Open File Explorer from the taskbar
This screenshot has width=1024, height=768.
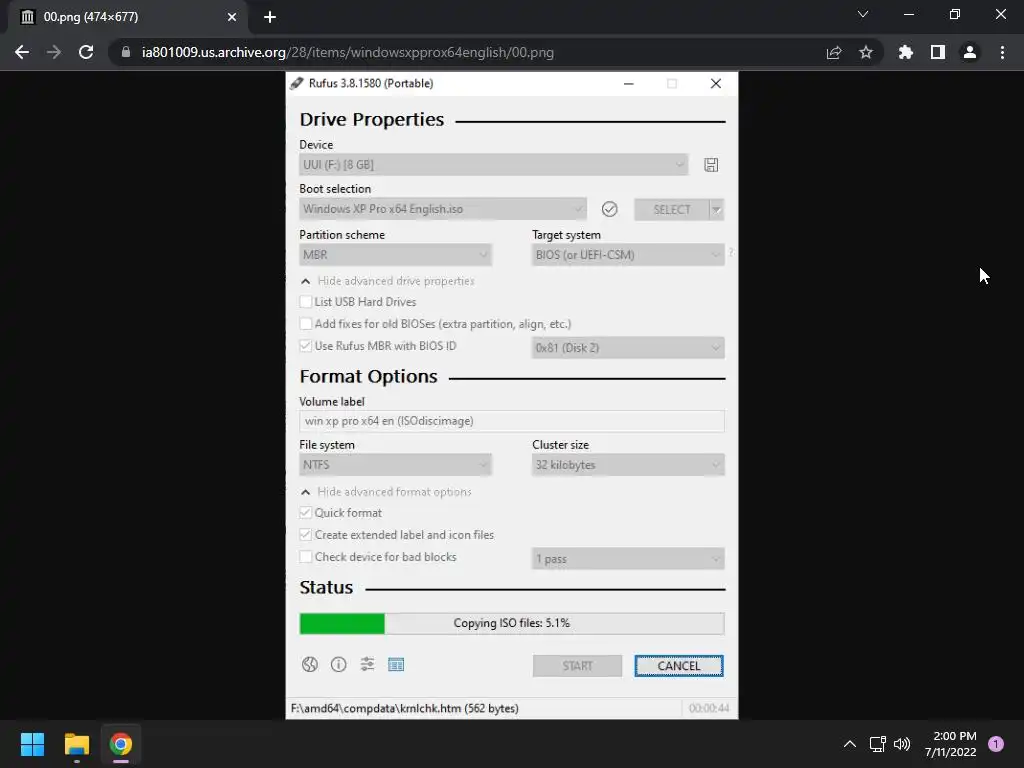pyautogui.click(x=76, y=744)
